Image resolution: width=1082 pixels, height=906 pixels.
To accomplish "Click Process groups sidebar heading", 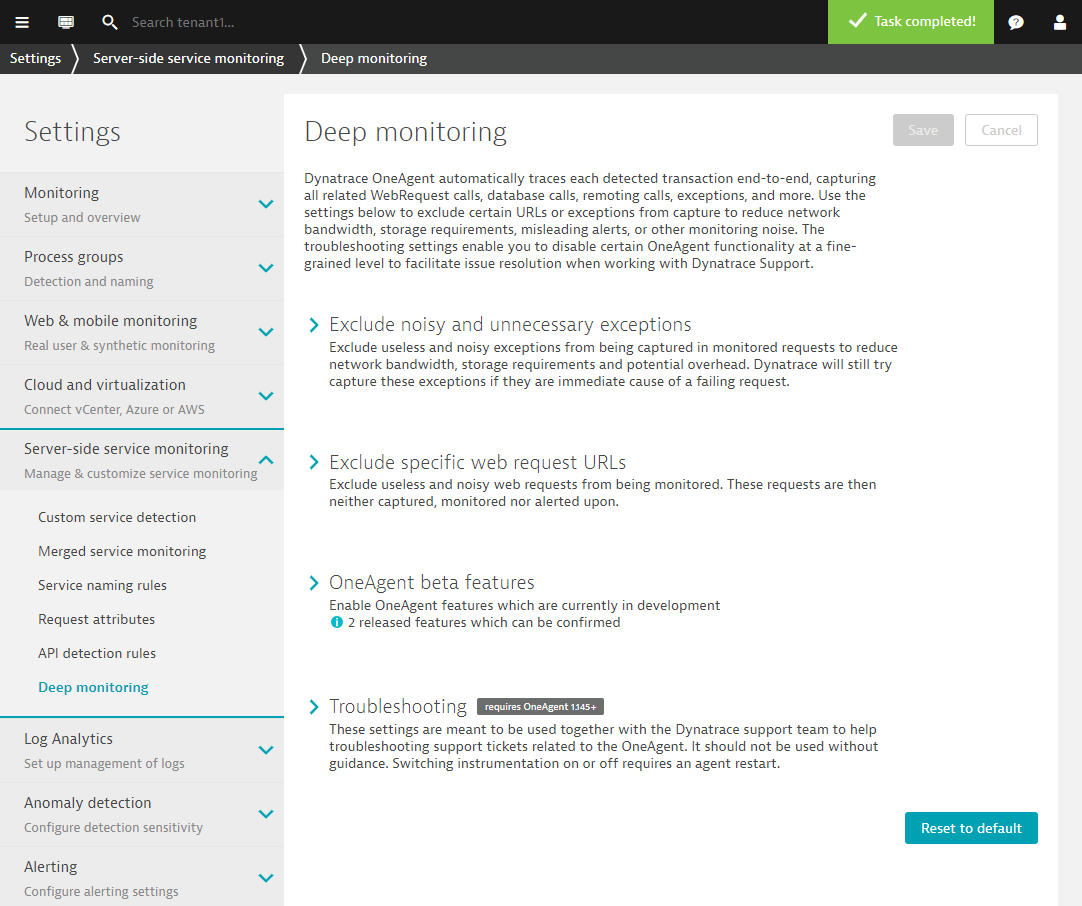I will click(x=74, y=257).
